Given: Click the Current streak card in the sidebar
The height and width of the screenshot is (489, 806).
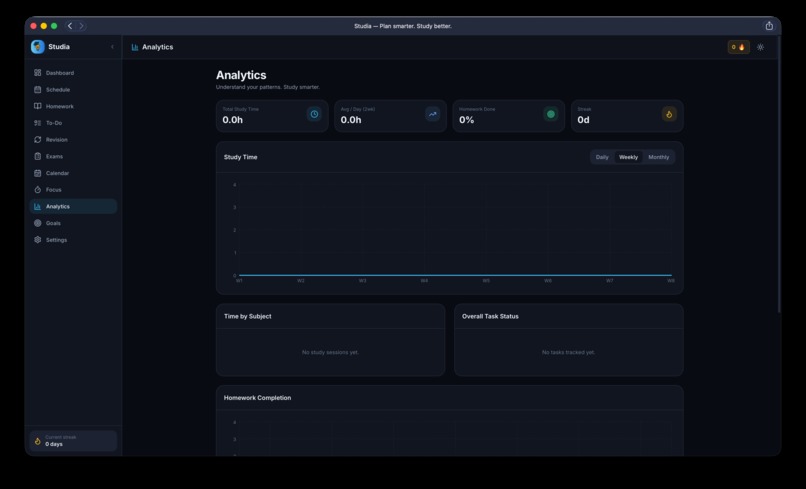Looking at the screenshot, I should [x=73, y=441].
